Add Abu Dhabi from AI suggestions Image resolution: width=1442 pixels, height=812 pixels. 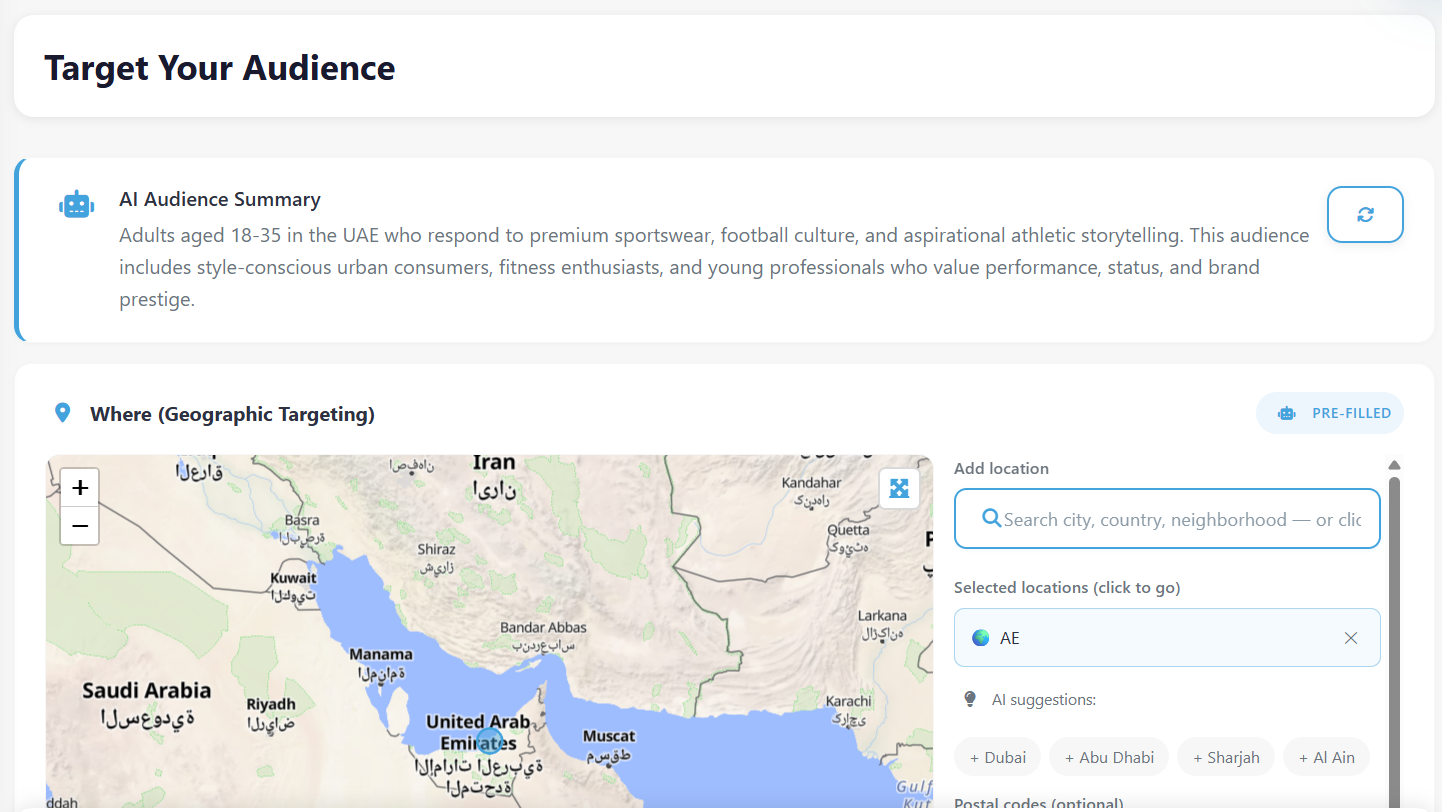1109,757
